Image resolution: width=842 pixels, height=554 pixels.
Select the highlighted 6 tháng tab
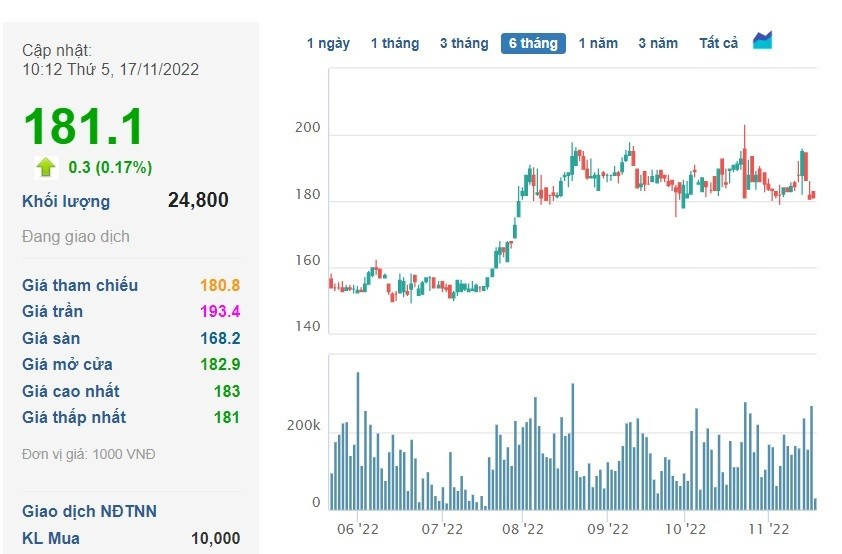tap(533, 43)
